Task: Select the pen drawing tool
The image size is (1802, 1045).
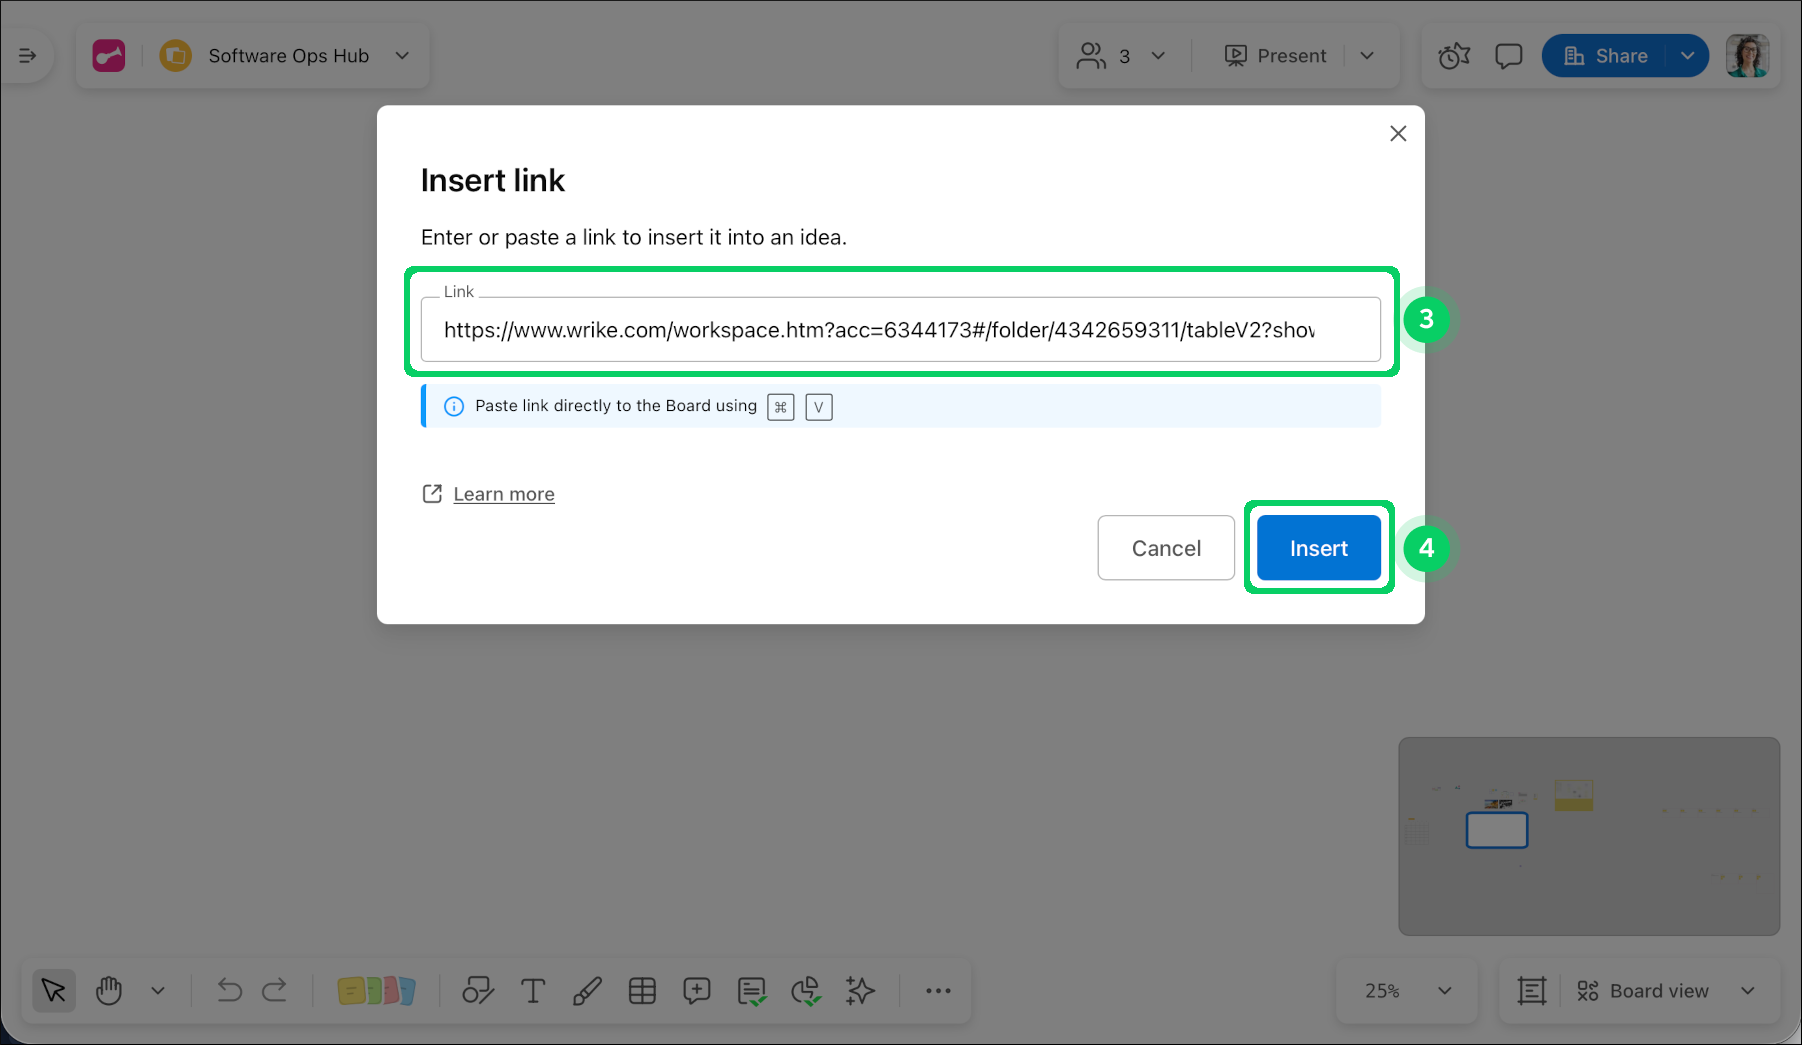Action: point(587,991)
